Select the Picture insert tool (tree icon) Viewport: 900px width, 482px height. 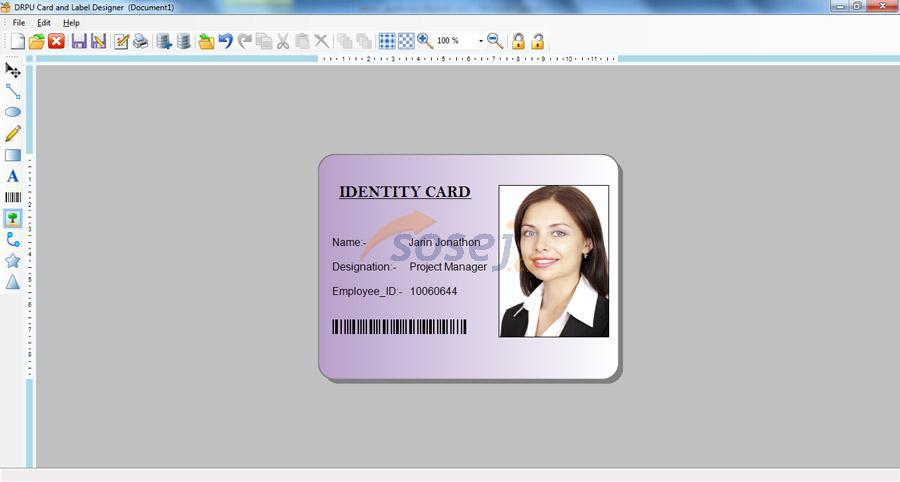point(13,219)
